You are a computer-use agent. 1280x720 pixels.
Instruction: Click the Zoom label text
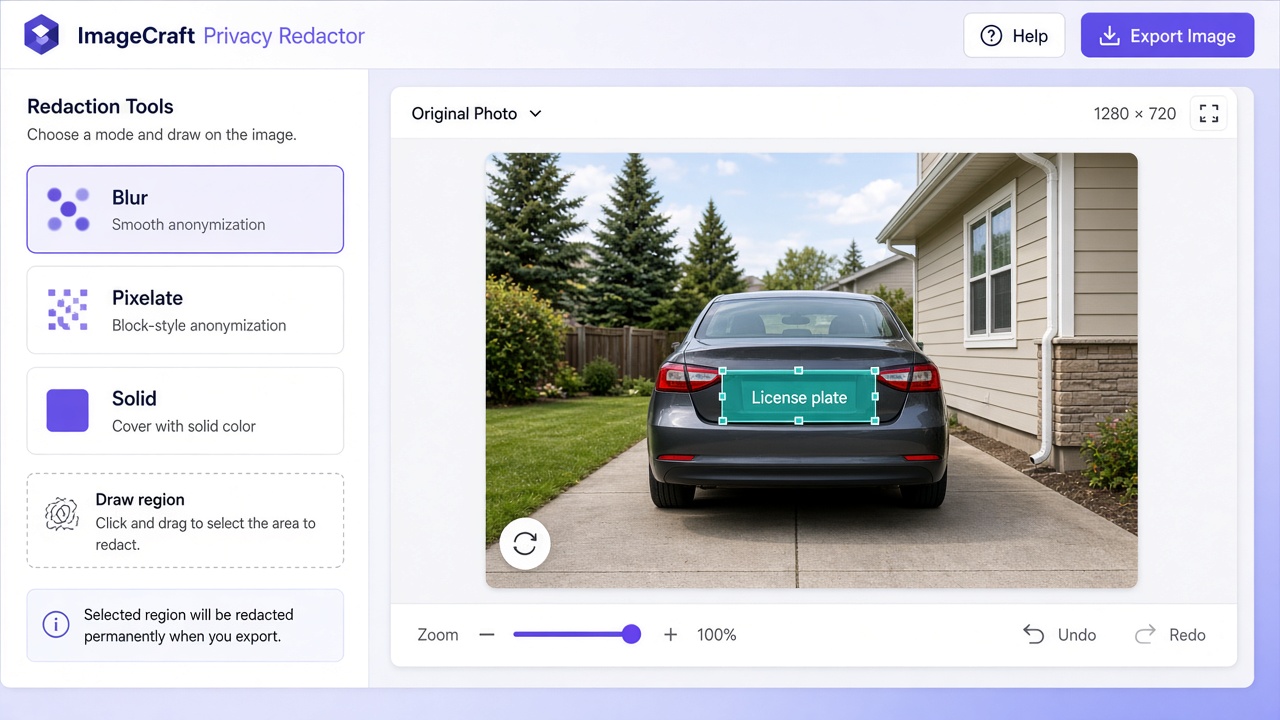[438, 635]
